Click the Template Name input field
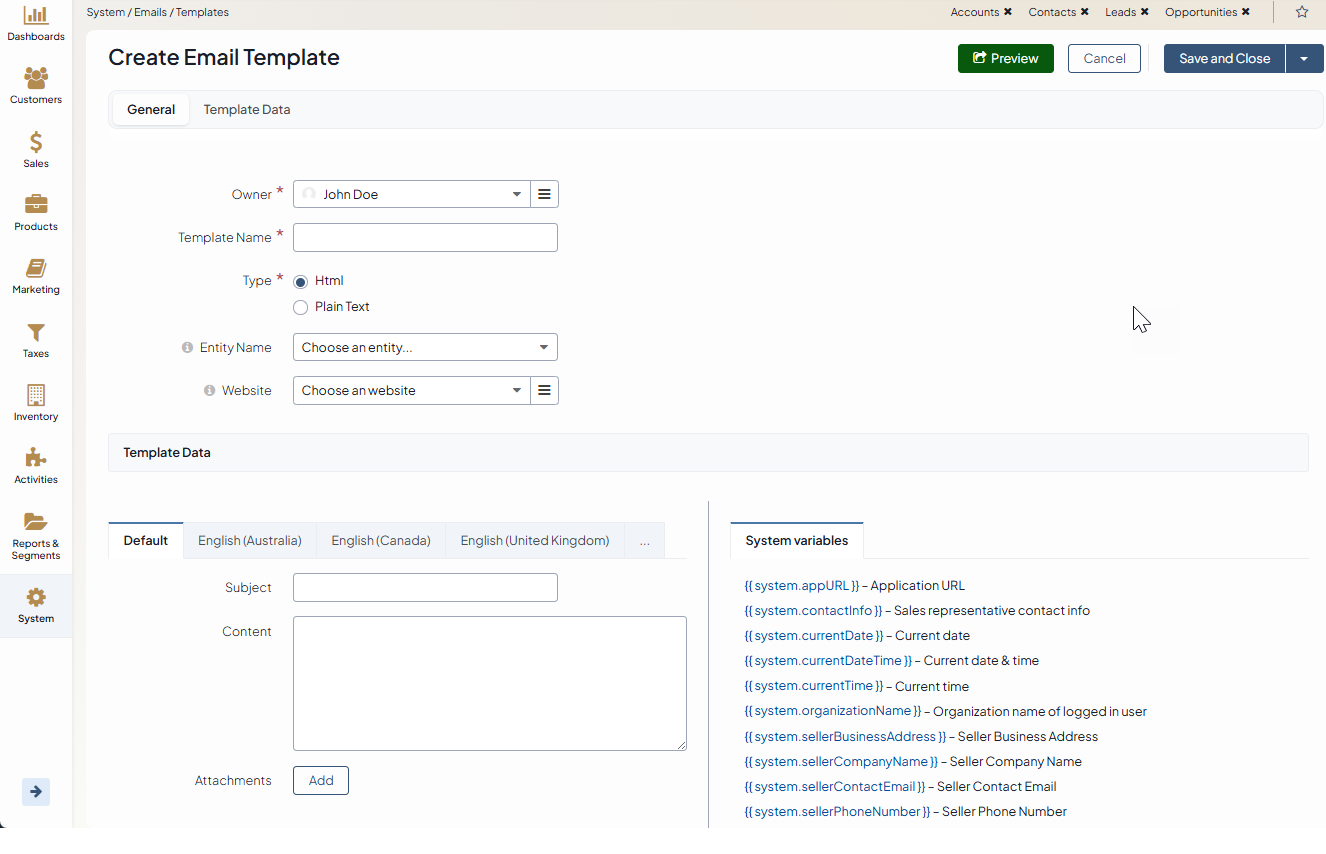 click(425, 238)
